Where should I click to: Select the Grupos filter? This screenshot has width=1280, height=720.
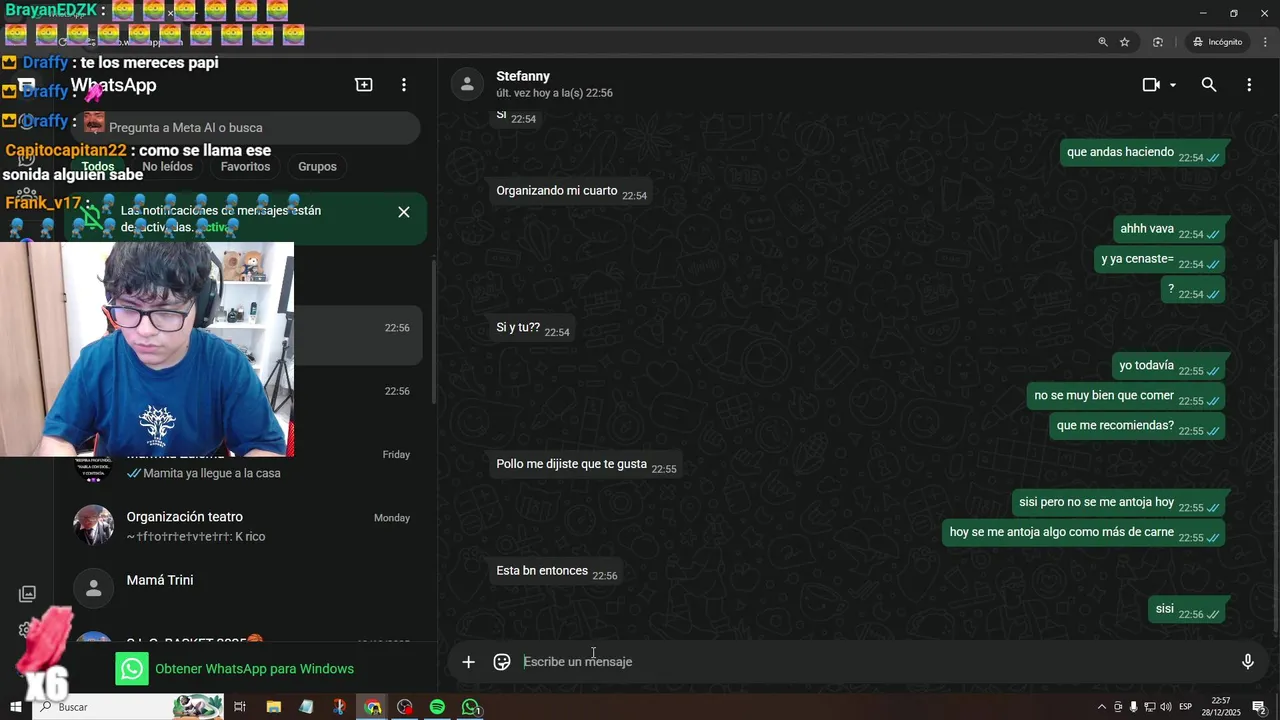point(317,166)
